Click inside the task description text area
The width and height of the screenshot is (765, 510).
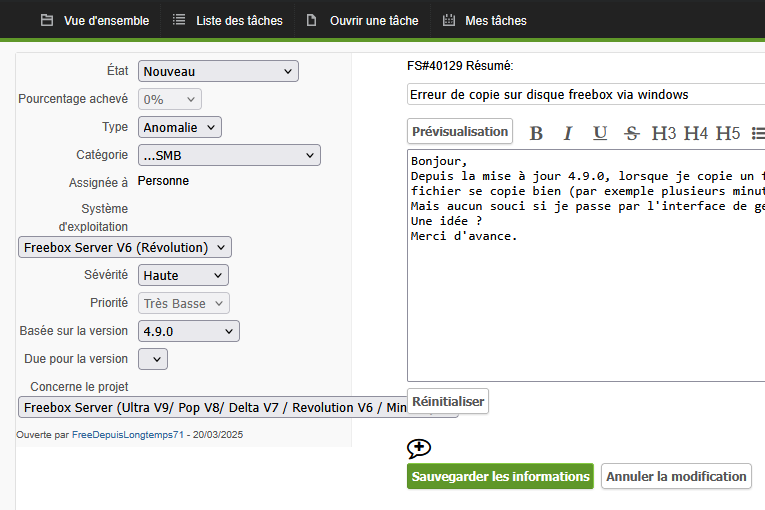click(x=586, y=265)
